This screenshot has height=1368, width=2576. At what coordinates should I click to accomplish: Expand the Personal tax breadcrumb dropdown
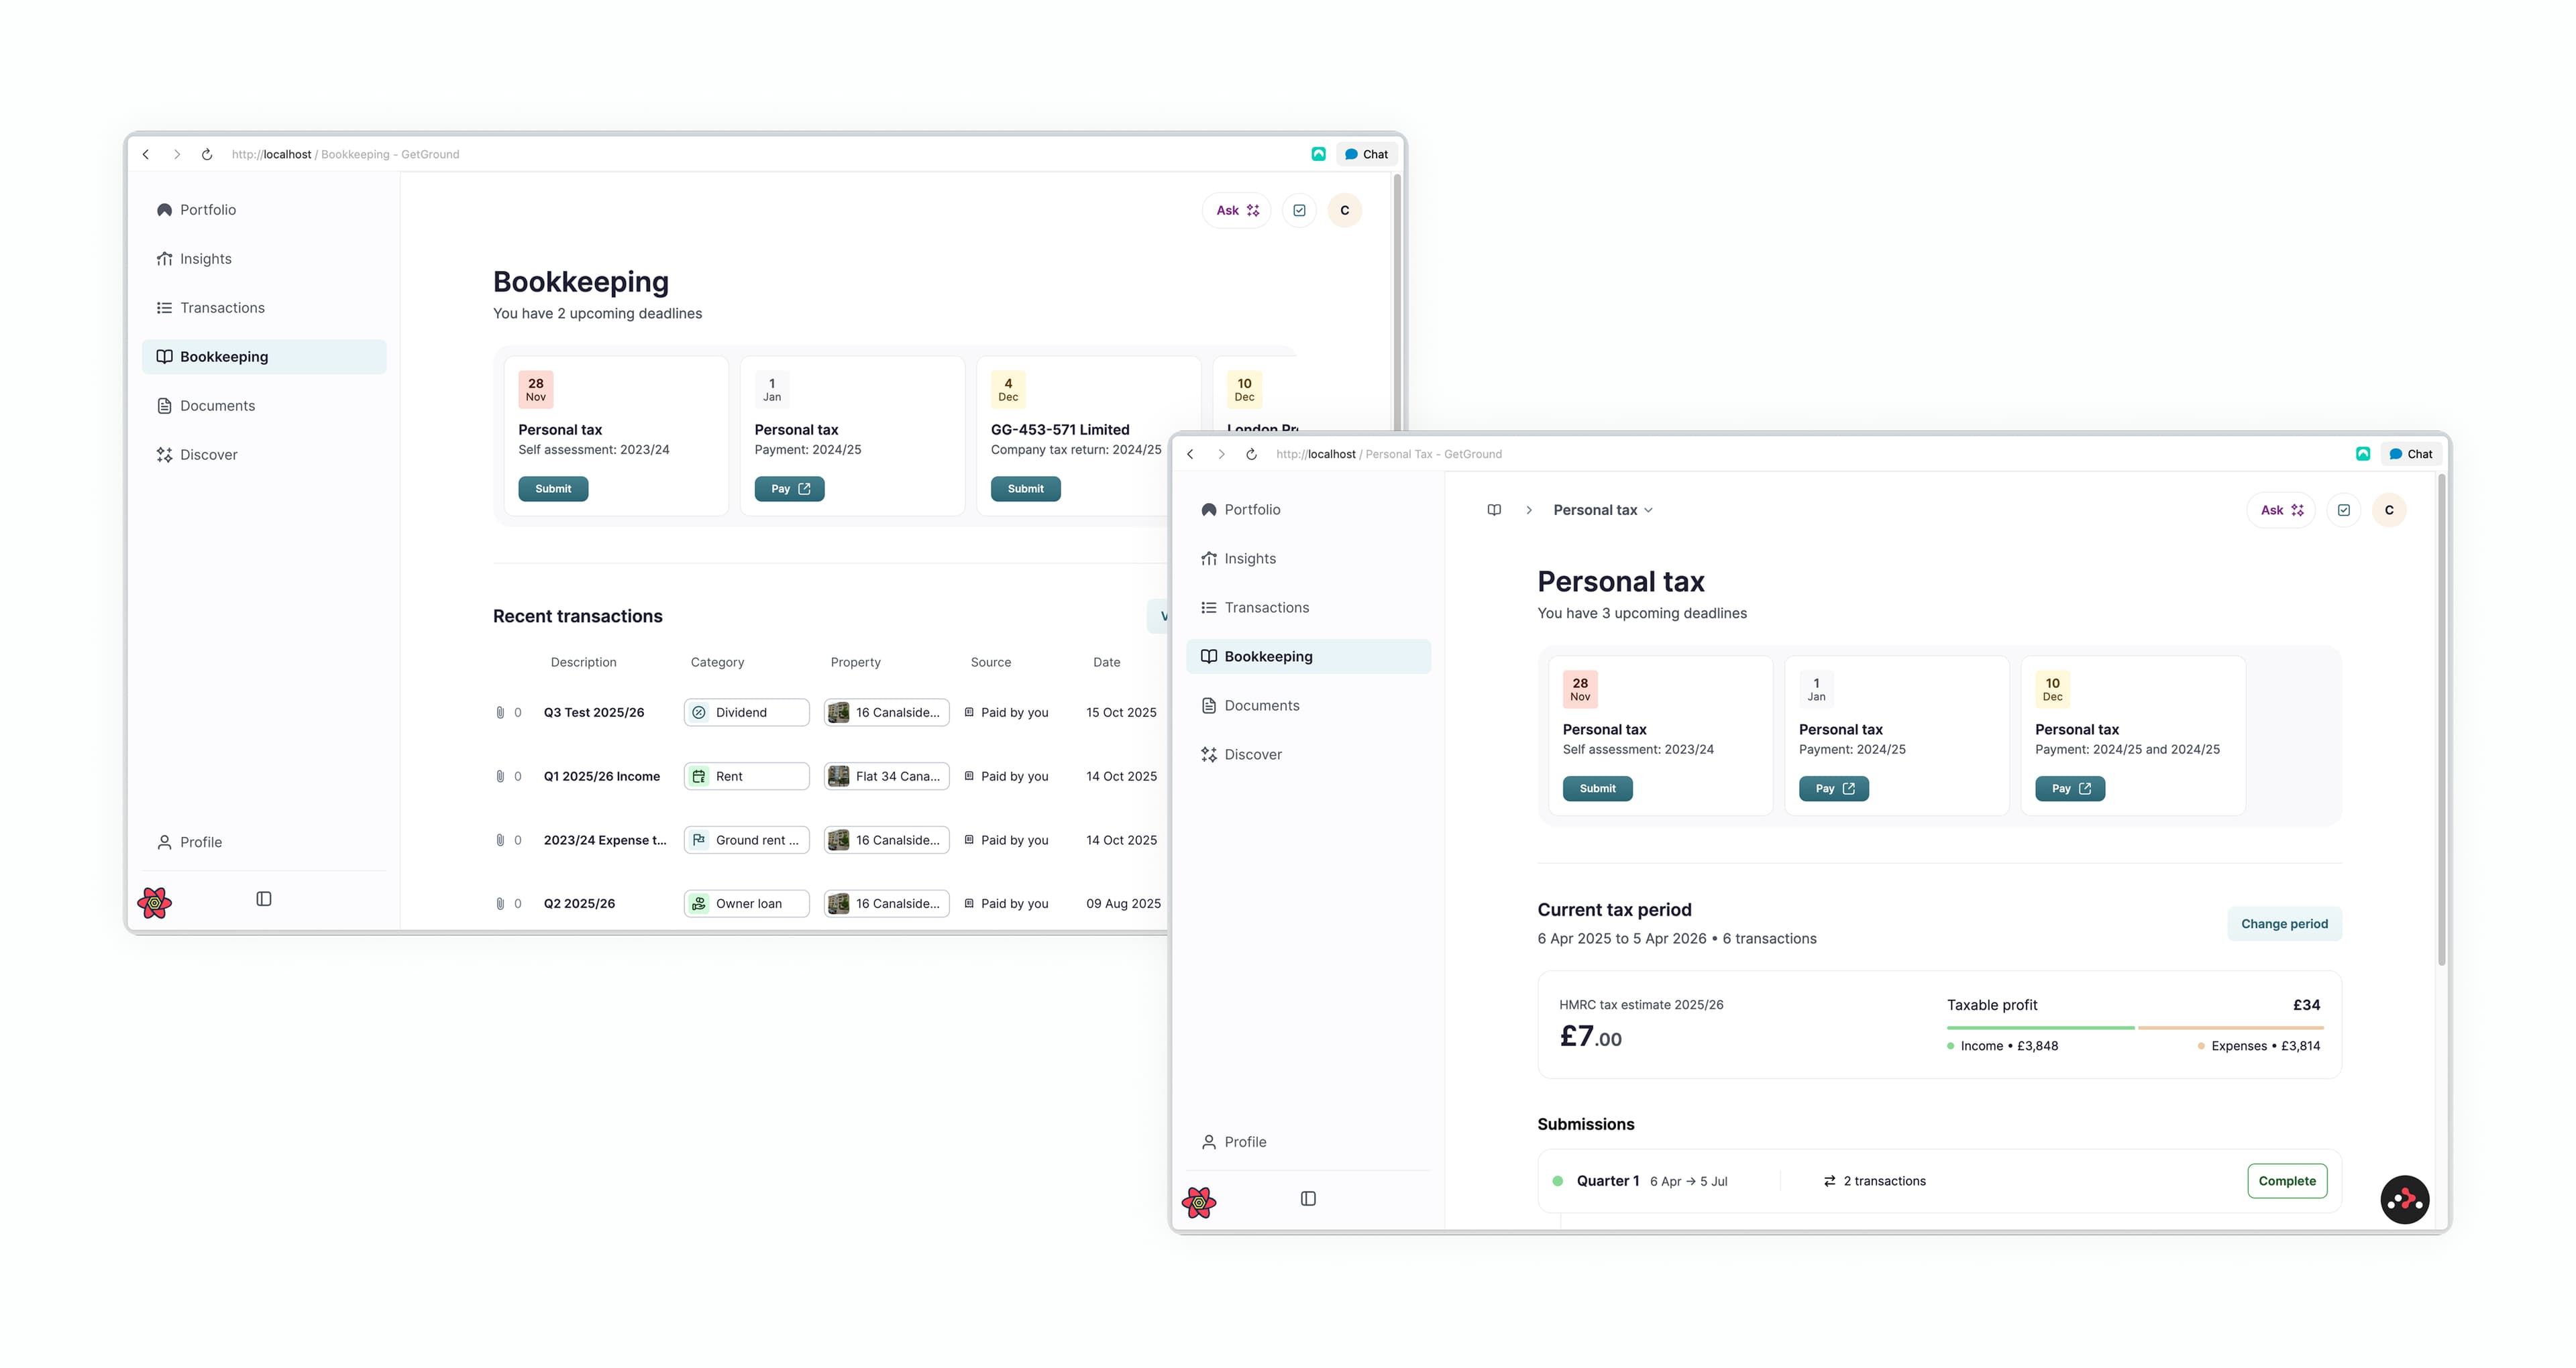[1651, 510]
